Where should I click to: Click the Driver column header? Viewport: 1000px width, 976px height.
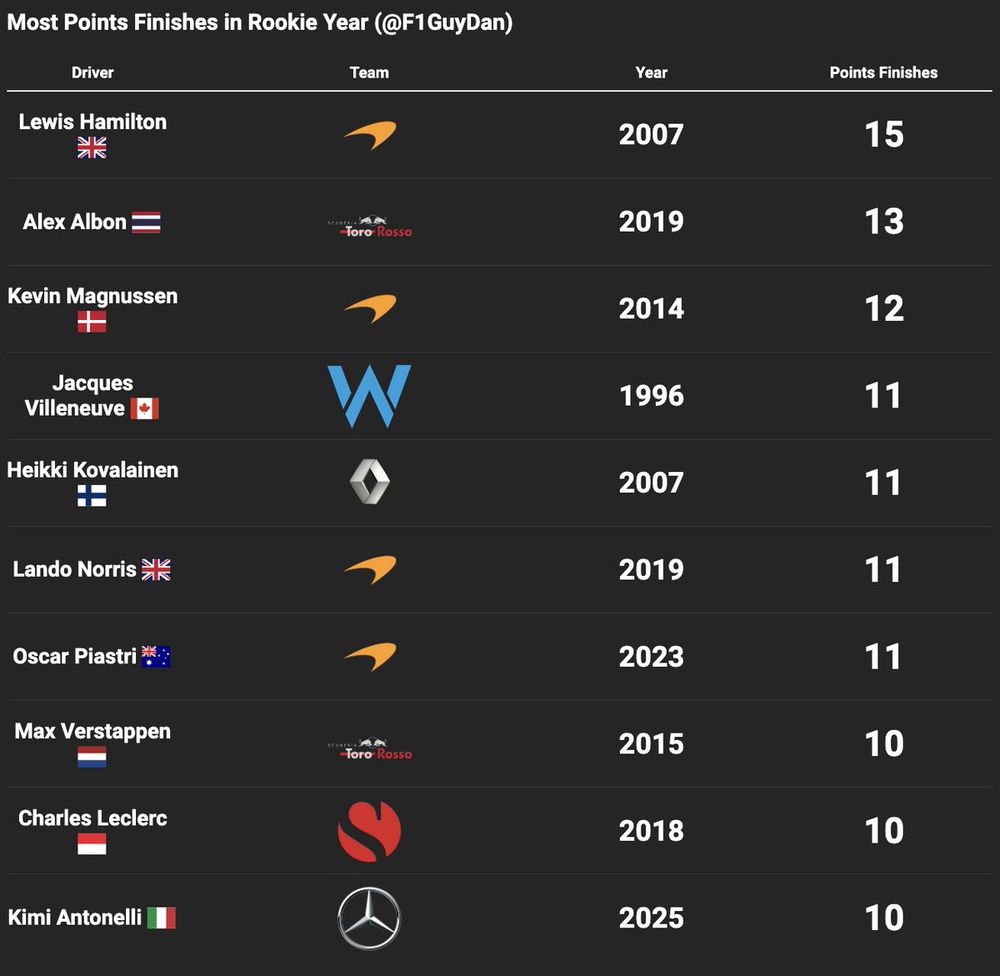pos(93,73)
